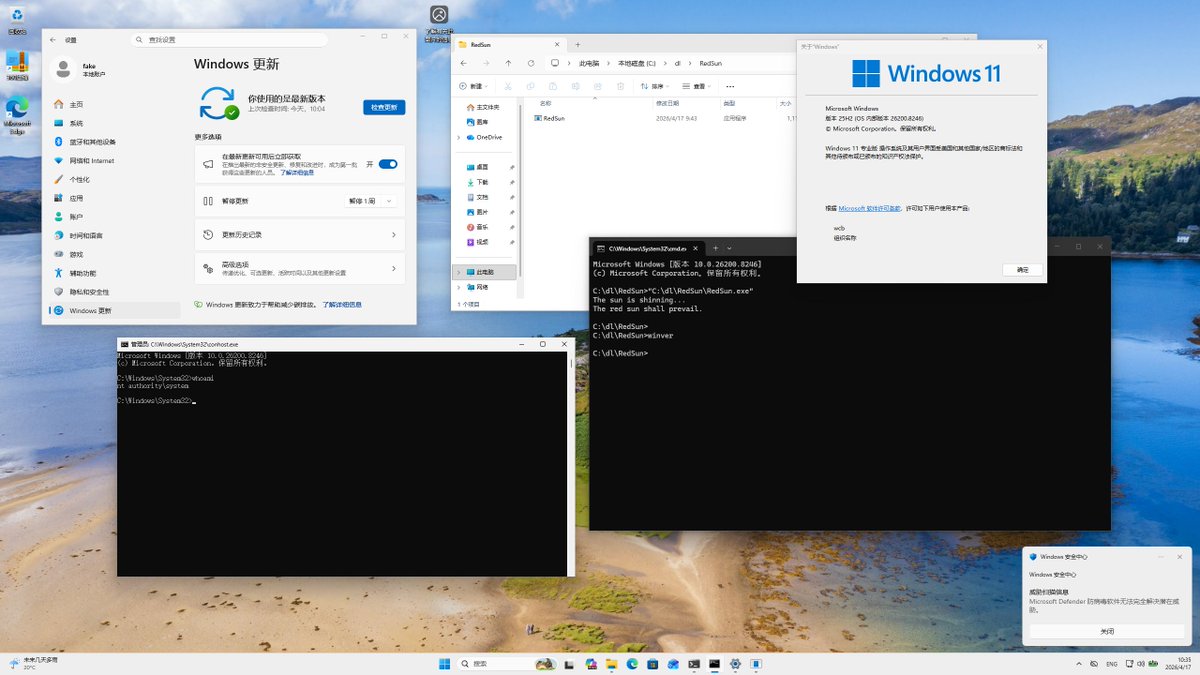1200x675 pixels.
Task: Click 了解详细信息 link about carbon emissions
Action: click(x=342, y=304)
